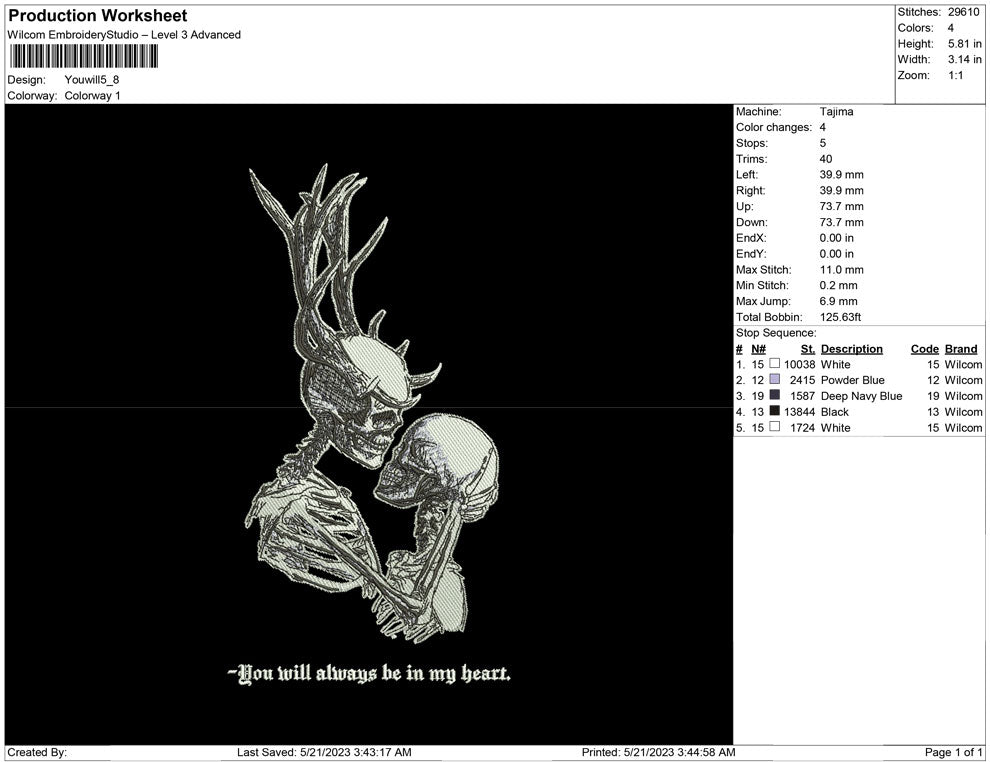The height and width of the screenshot is (762, 990).
Task: Click the Machine value Tajima
Action: (836, 112)
